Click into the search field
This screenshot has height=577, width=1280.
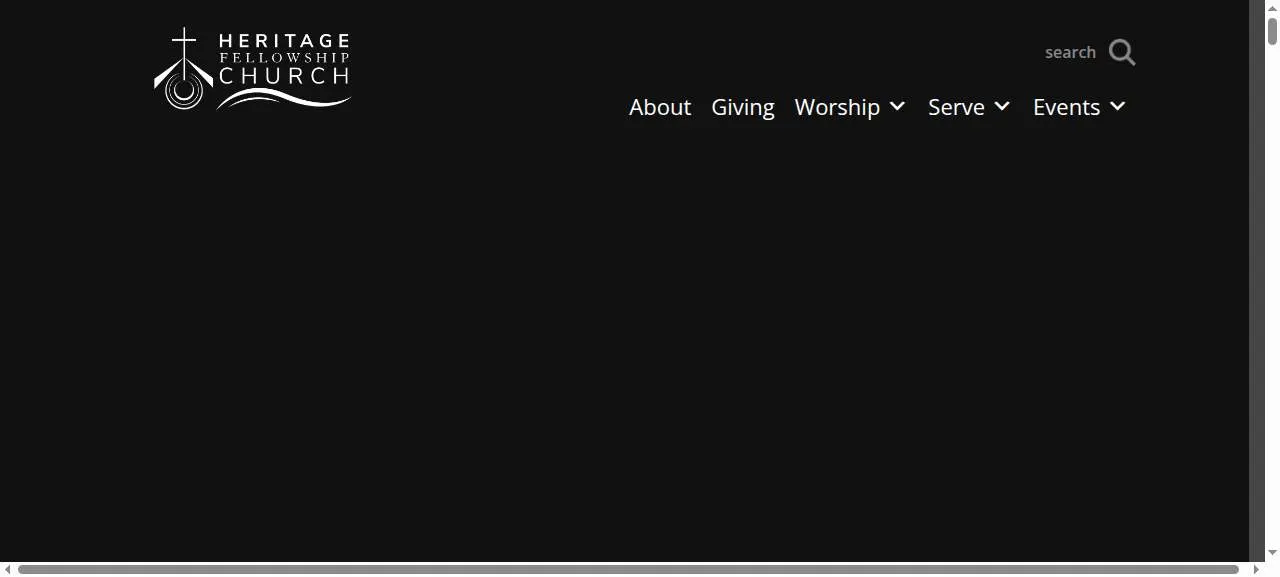coord(1070,52)
